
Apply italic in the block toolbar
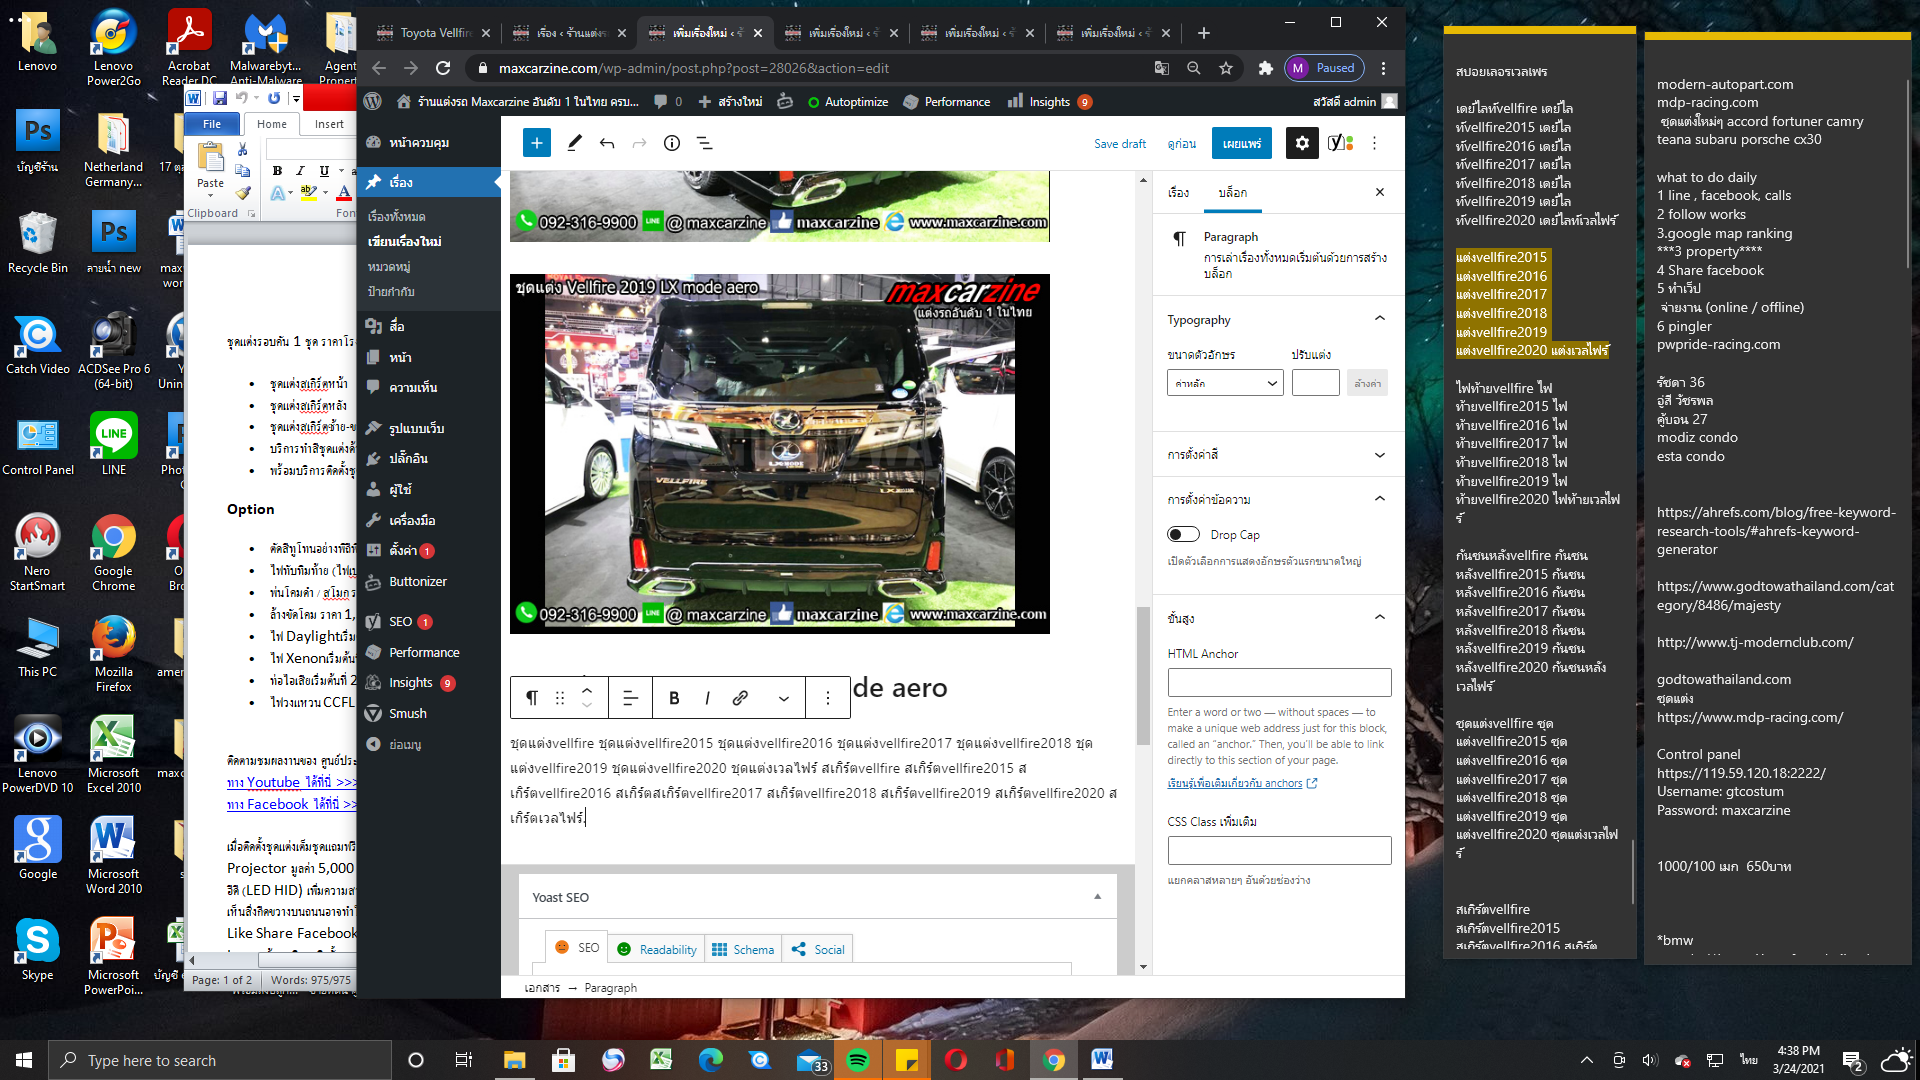707,698
